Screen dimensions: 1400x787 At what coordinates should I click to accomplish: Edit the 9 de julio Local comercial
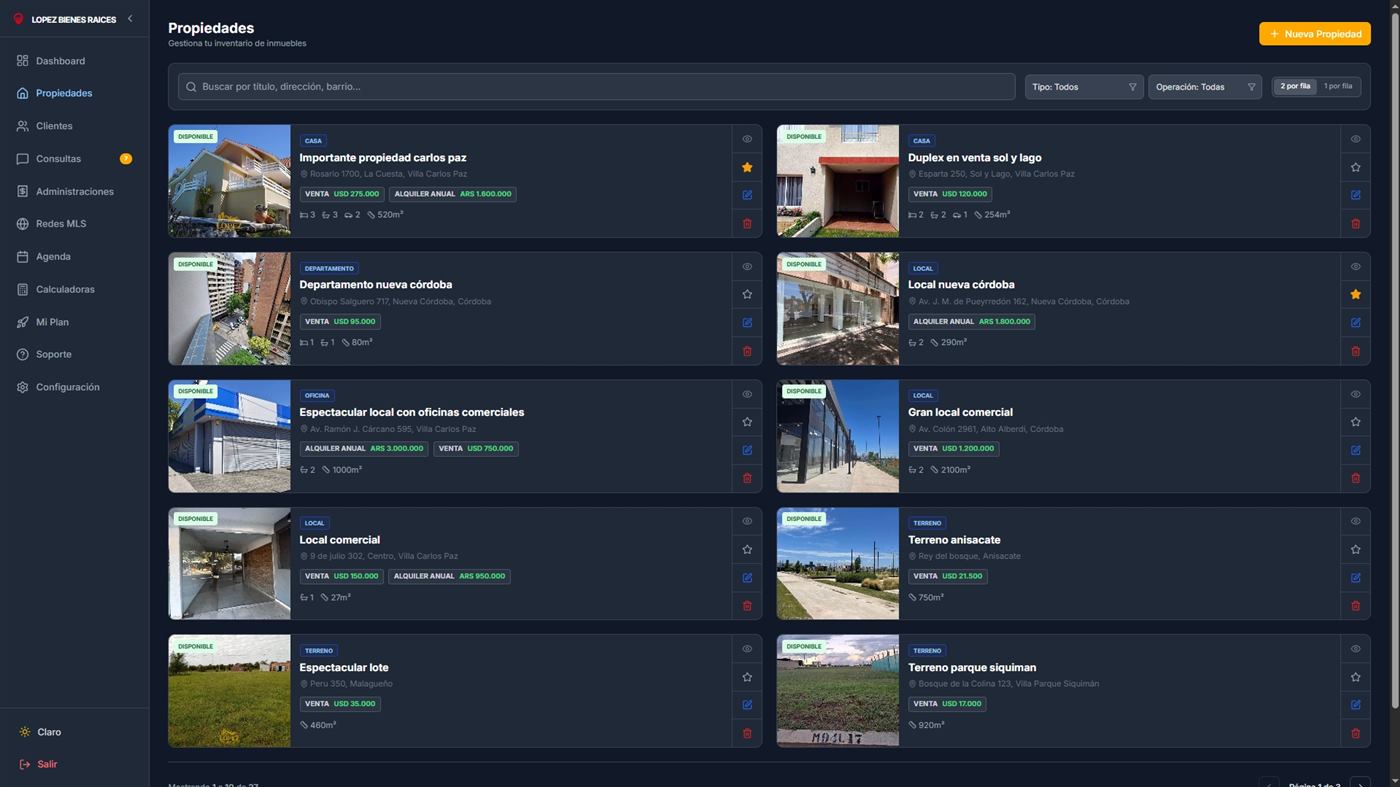pos(747,578)
